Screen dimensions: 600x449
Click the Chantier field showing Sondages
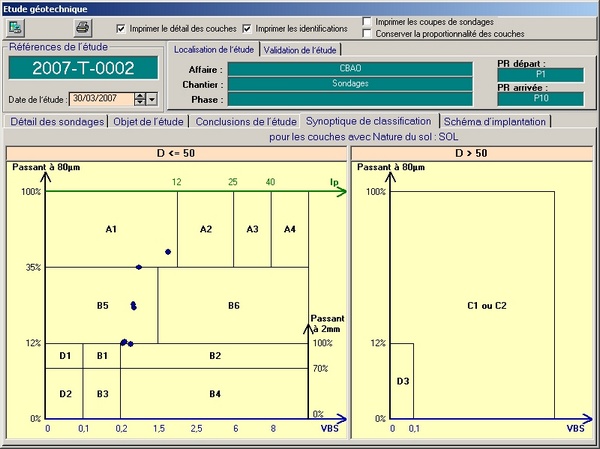(x=351, y=84)
